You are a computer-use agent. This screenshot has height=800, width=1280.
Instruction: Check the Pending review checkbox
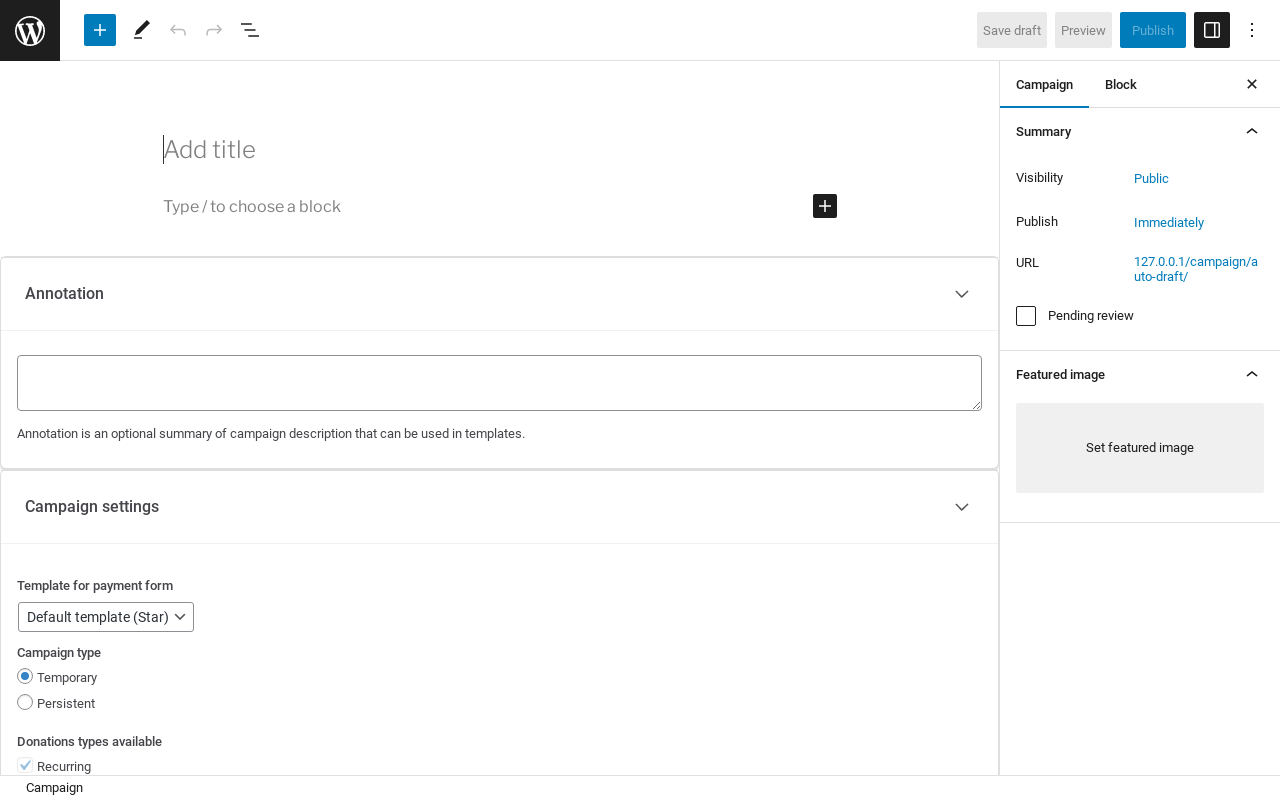pyautogui.click(x=1026, y=316)
